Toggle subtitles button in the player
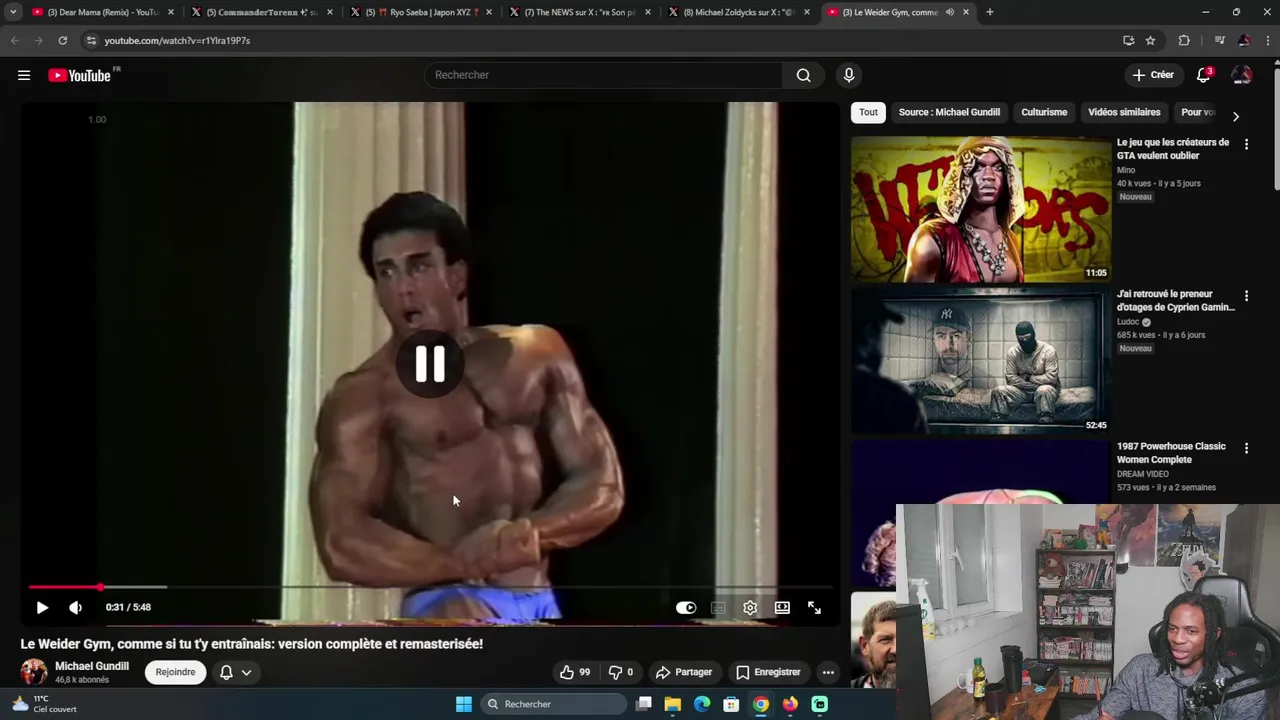The width and height of the screenshot is (1280, 720). [x=718, y=607]
